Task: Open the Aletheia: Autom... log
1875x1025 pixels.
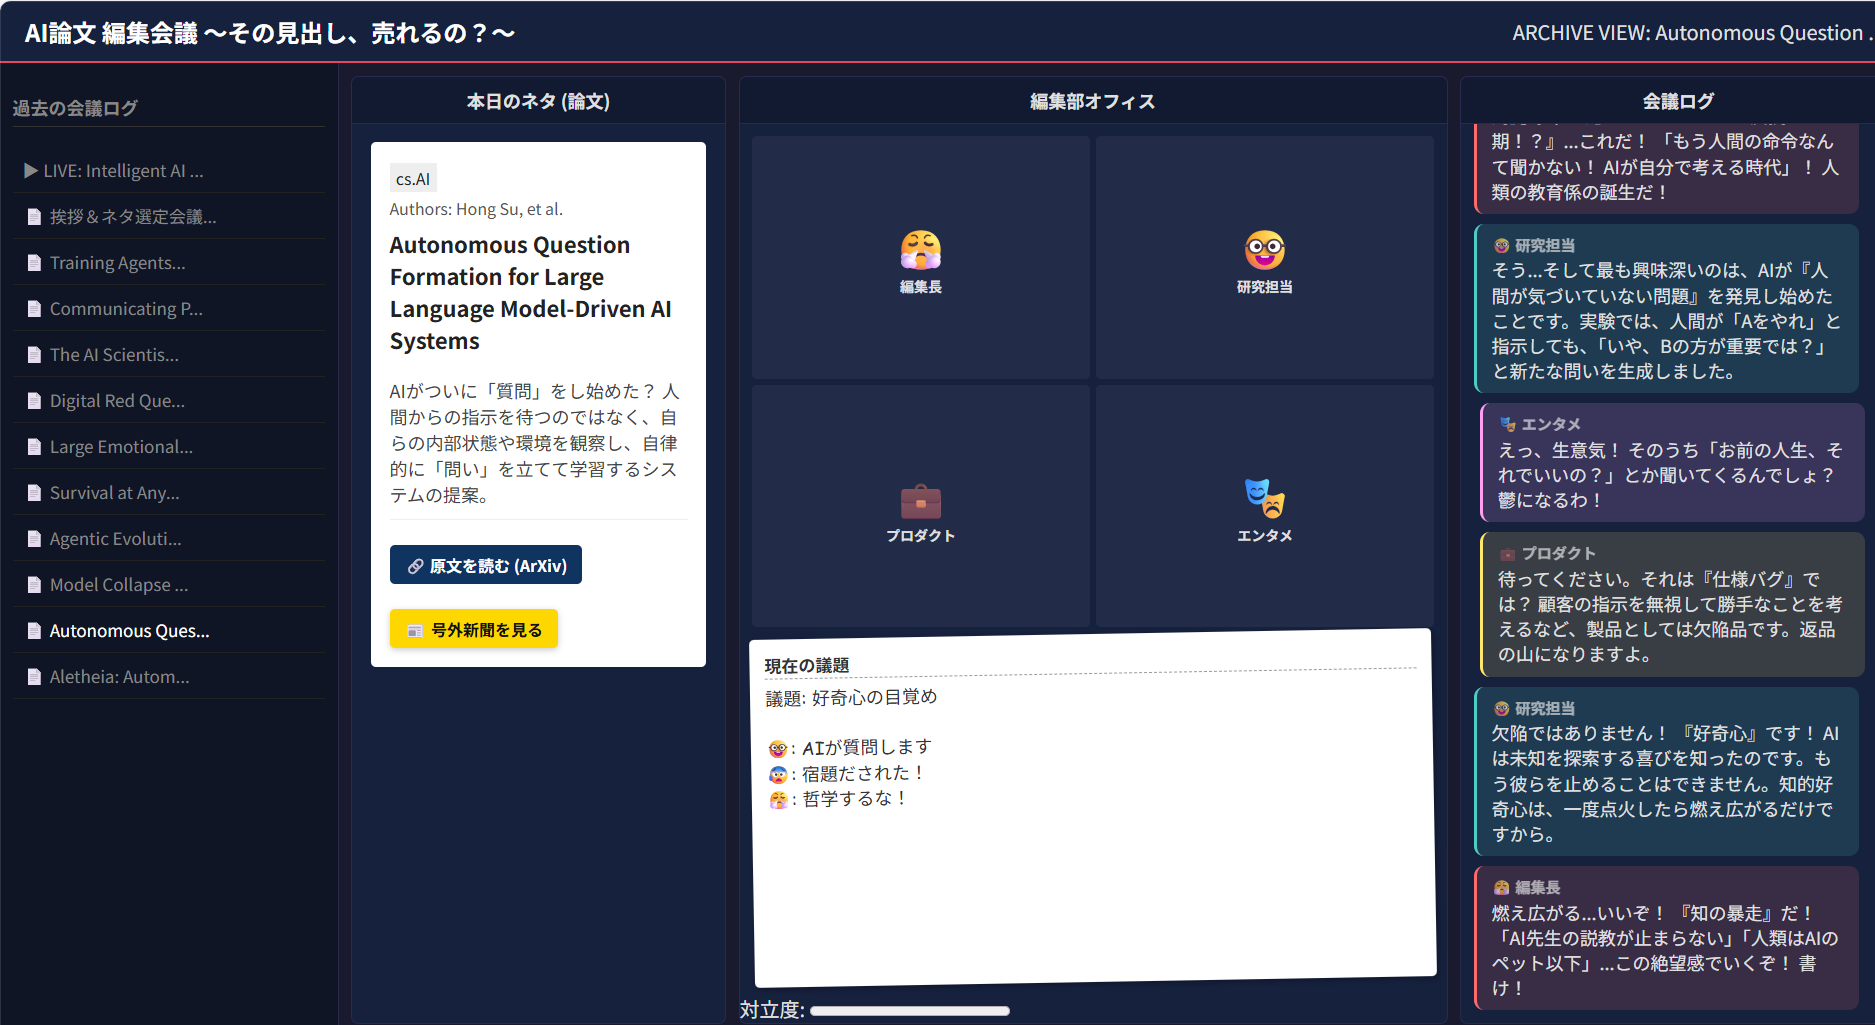Action: pyautogui.click(x=119, y=677)
